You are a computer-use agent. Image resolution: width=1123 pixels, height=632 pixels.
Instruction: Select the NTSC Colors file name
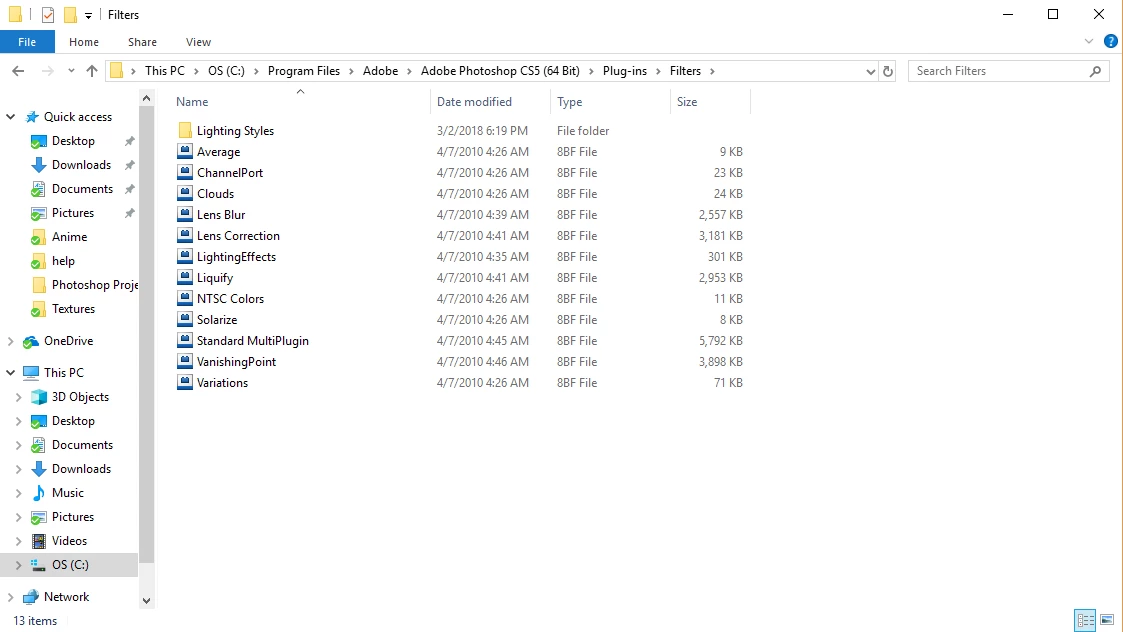(231, 299)
